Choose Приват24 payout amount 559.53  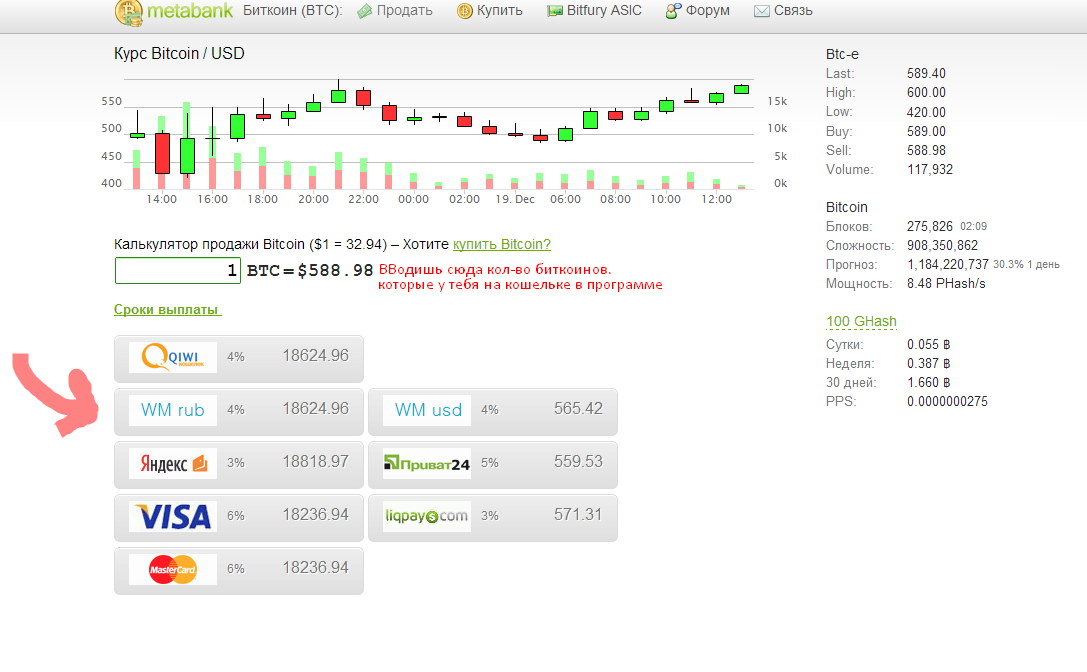pos(578,462)
